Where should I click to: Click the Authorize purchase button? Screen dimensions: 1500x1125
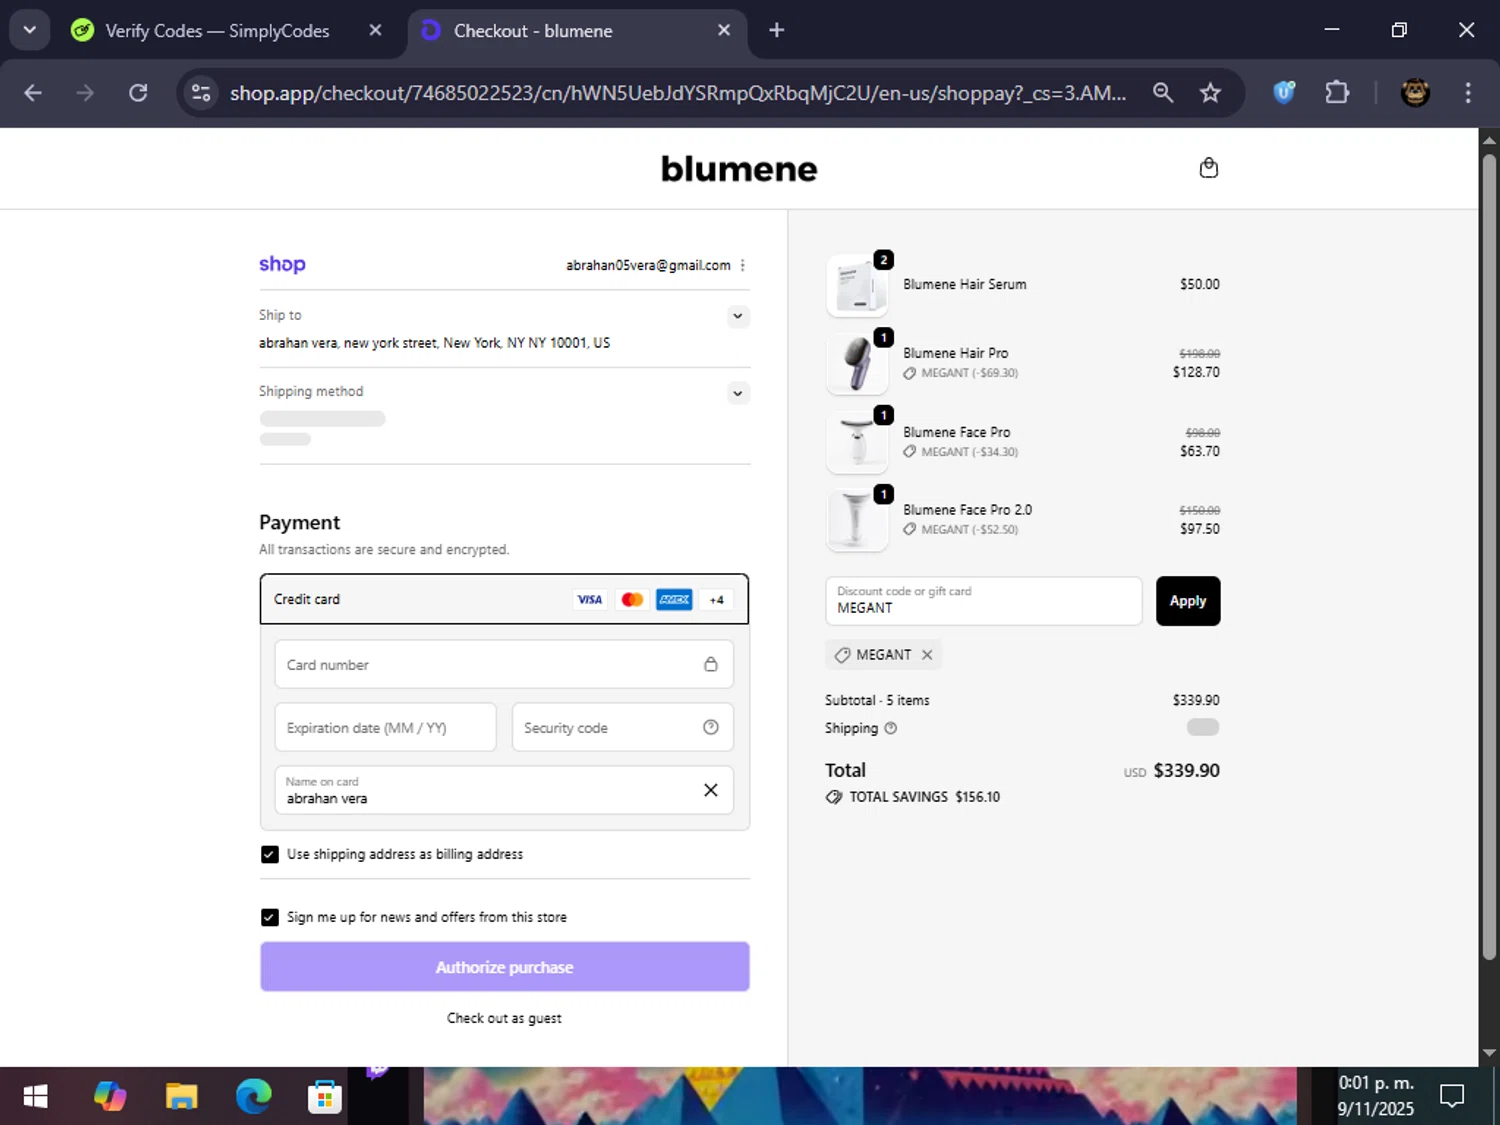(504, 967)
